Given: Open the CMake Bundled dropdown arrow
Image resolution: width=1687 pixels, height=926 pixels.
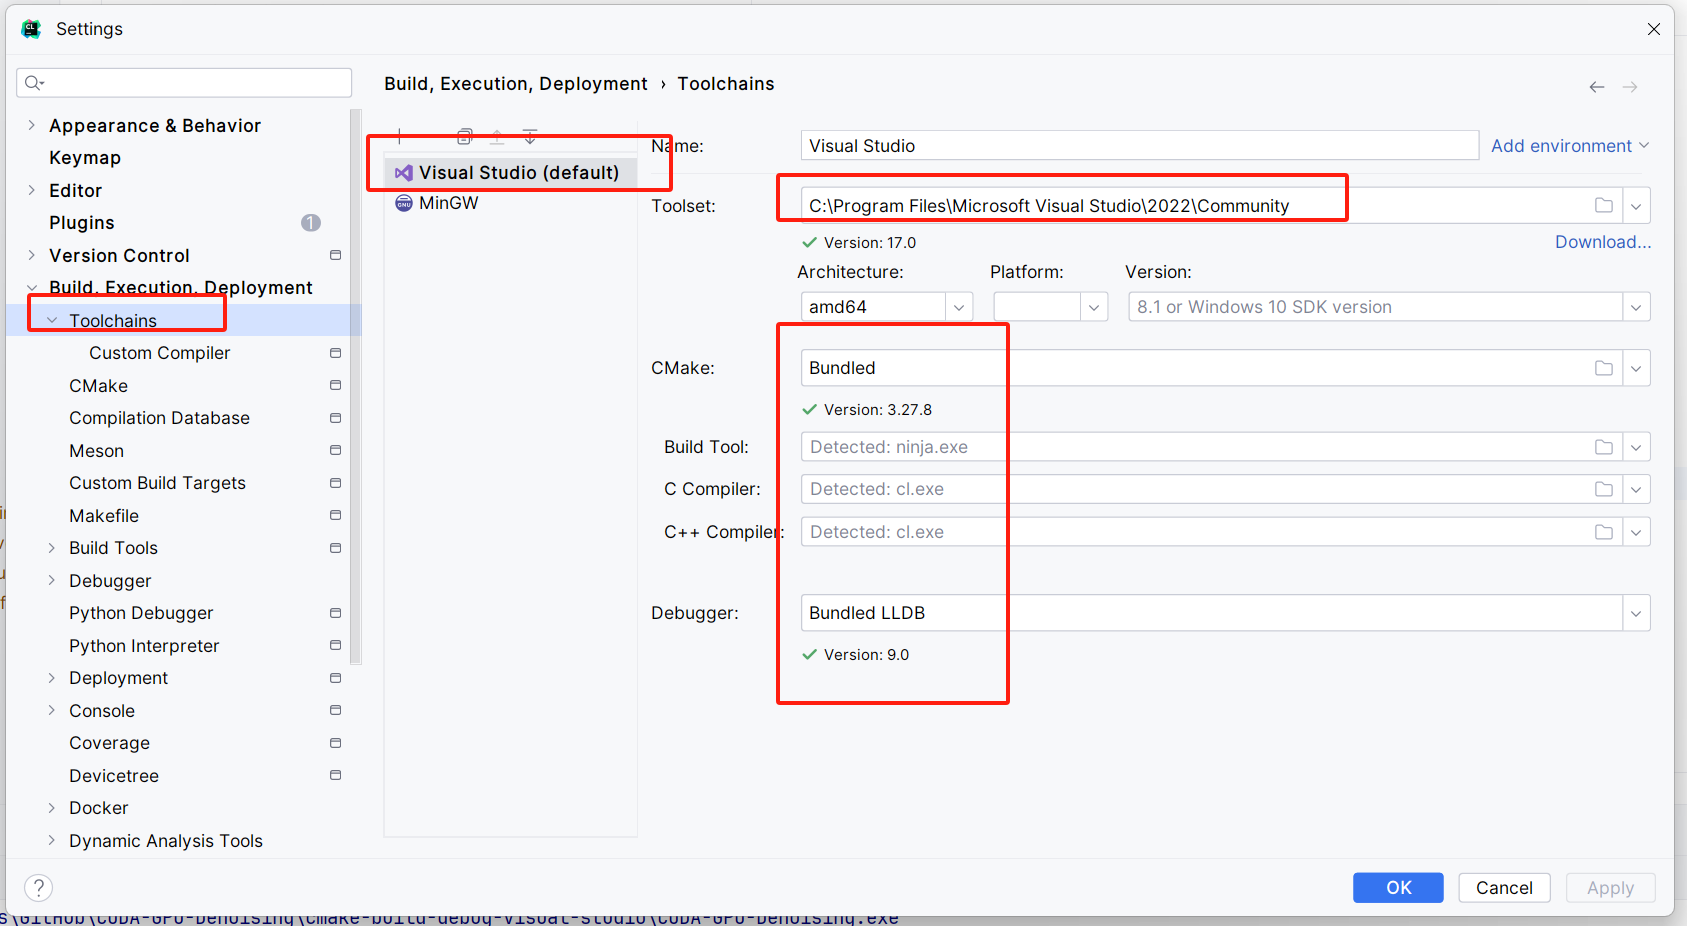Looking at the screenshot, I should pos(1636,368).
